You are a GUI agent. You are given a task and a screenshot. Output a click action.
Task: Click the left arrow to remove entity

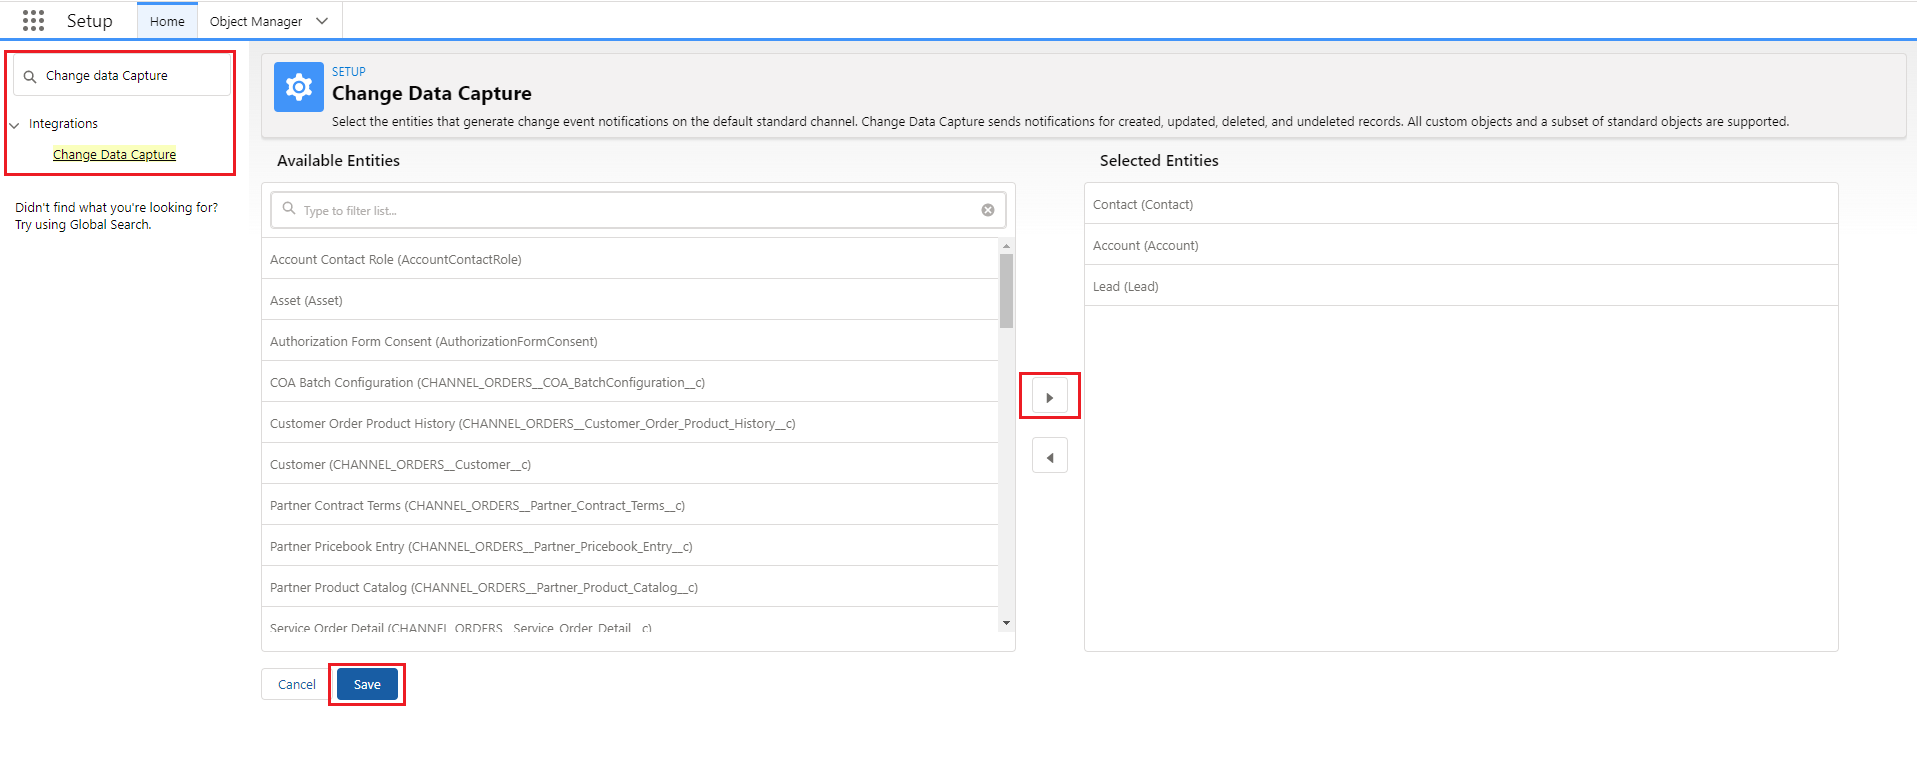coord(1049,457)
